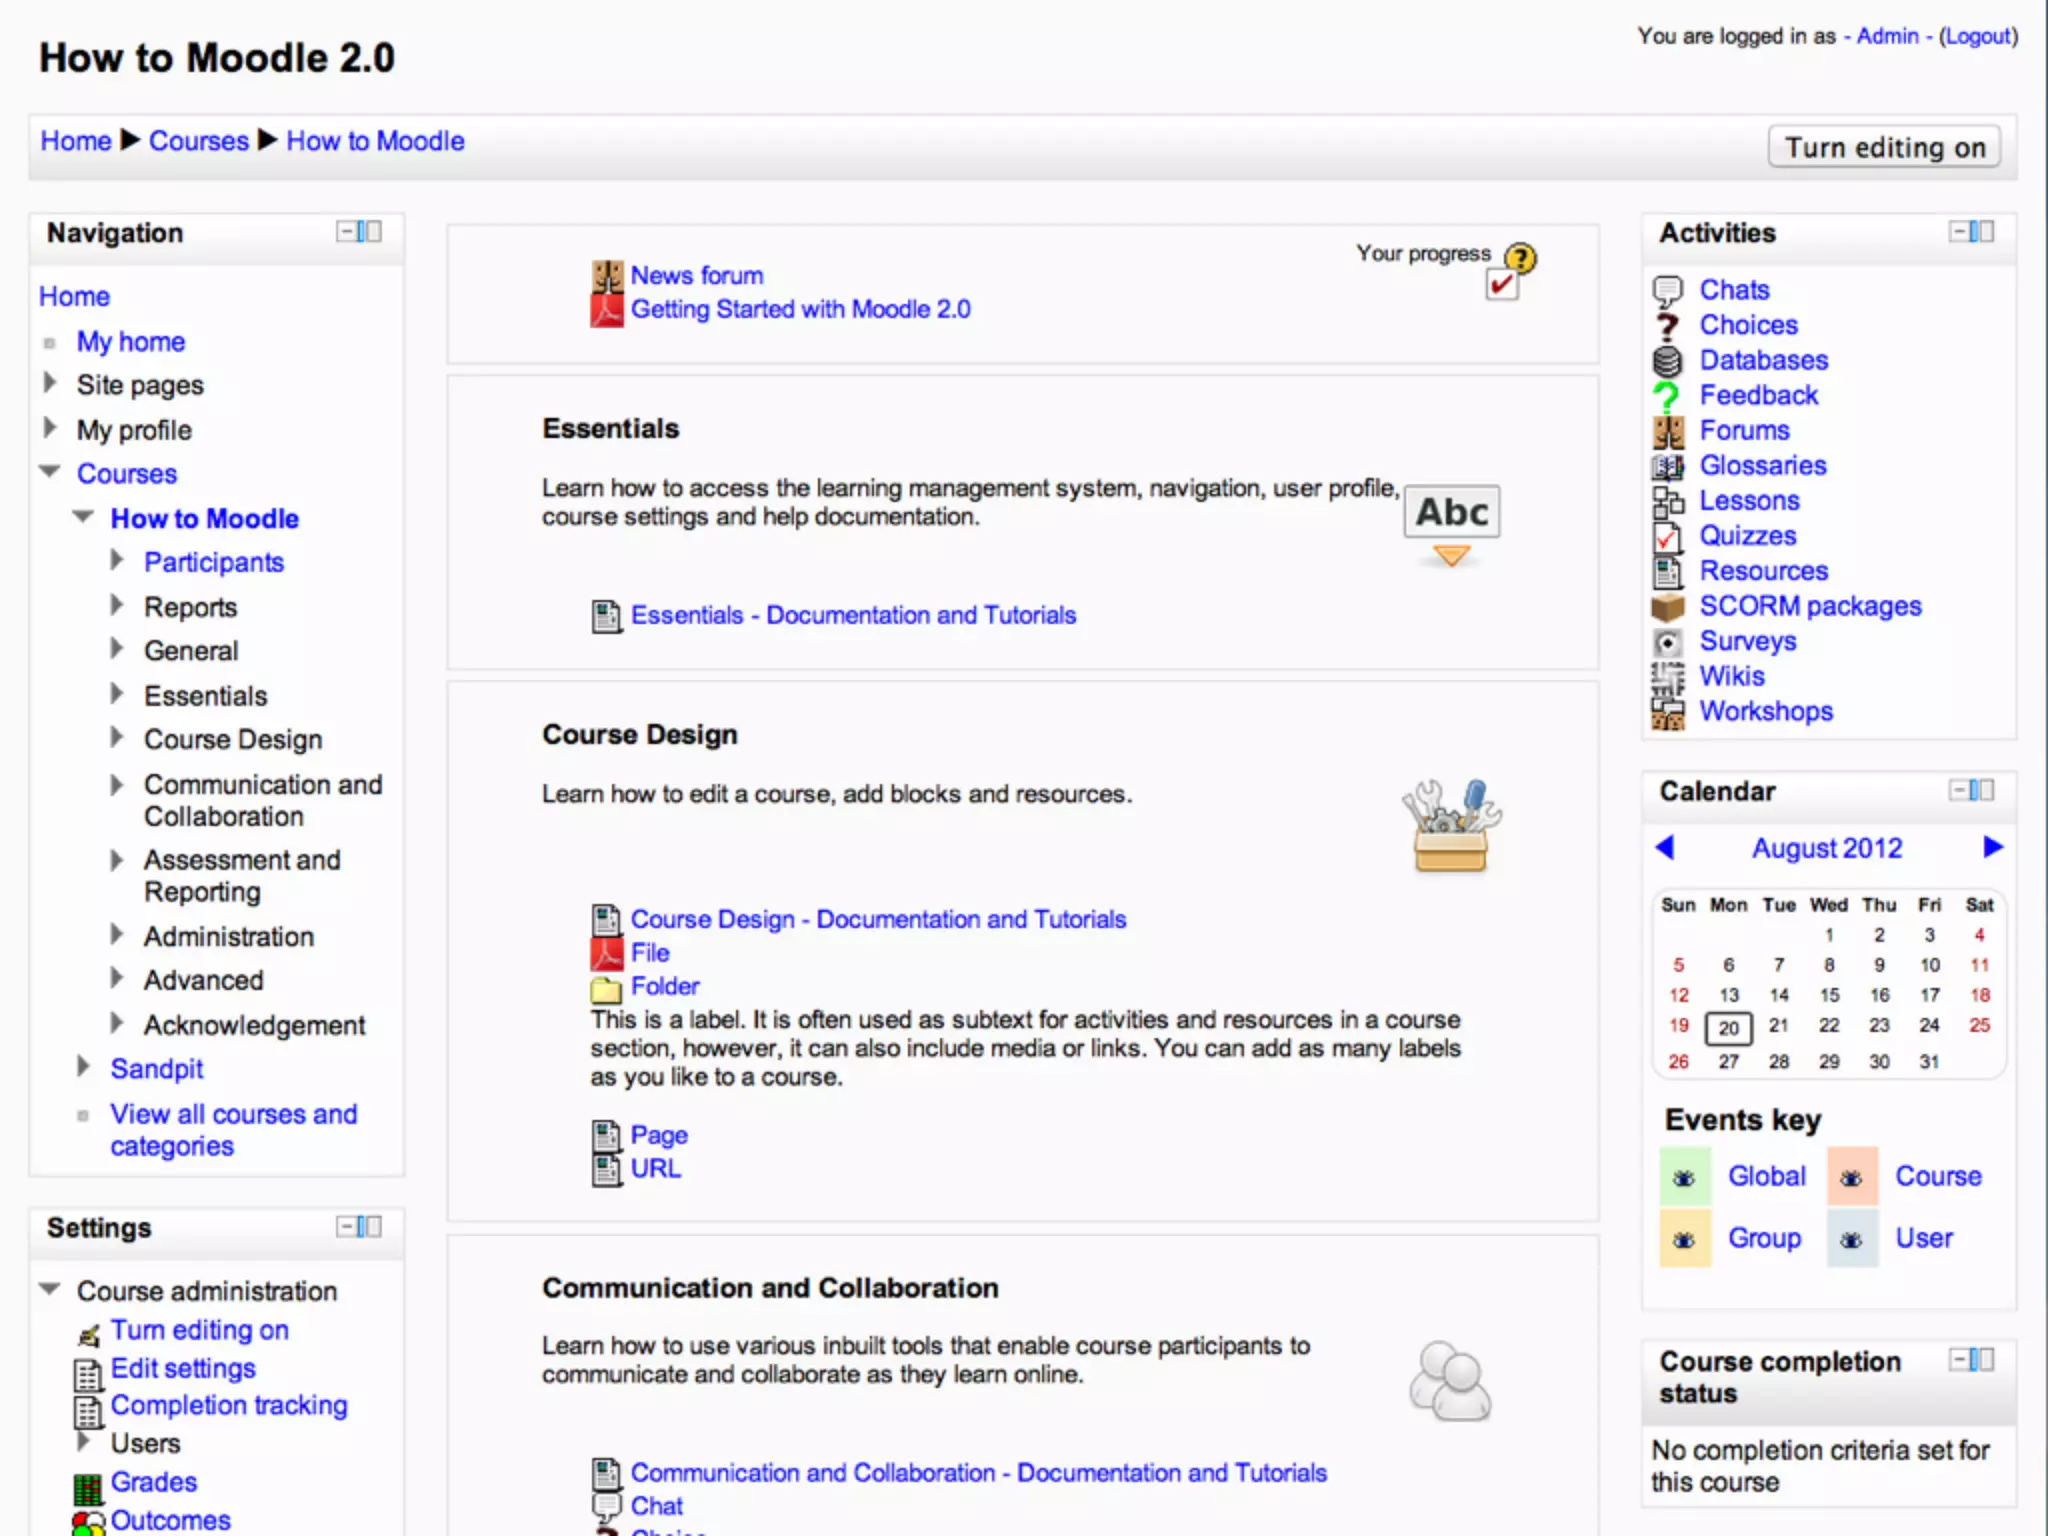Click the orange Course events swatch

(1851, 1178)
